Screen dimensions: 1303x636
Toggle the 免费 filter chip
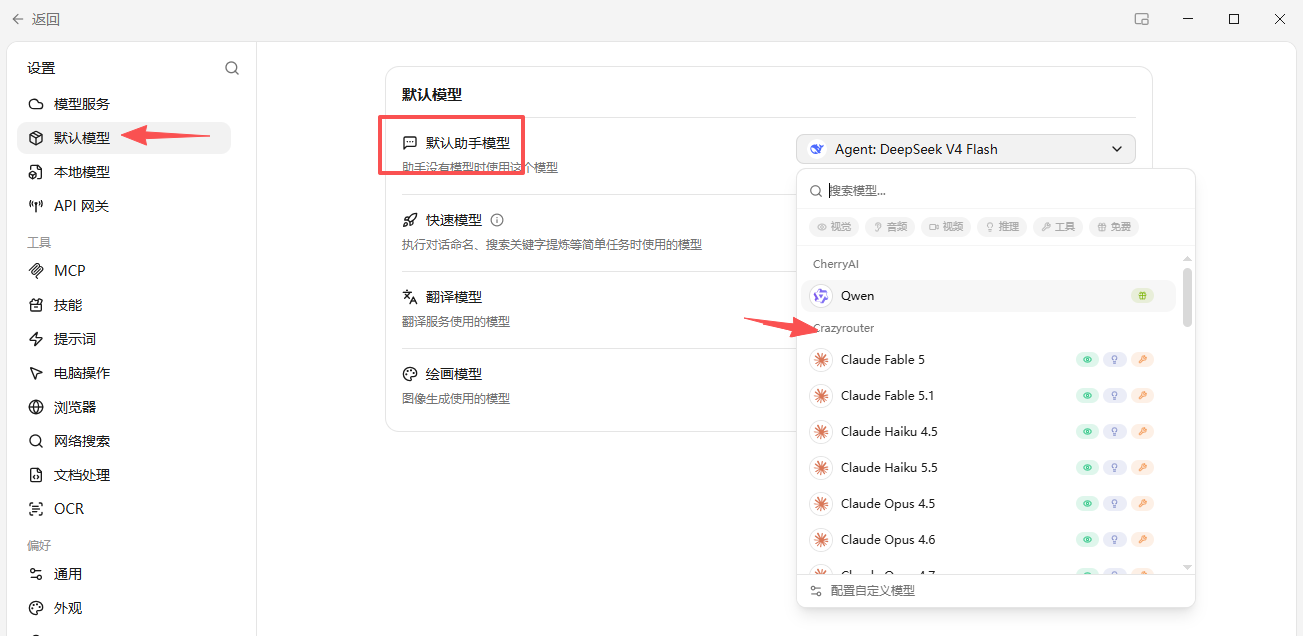(x=1114, y=227)
